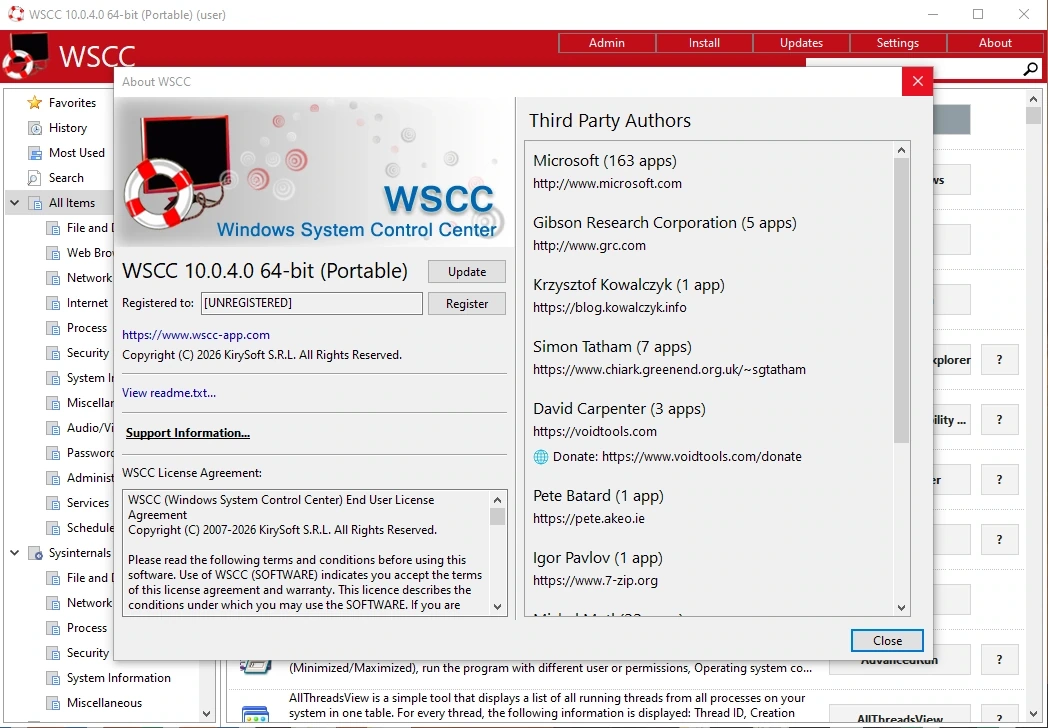Open View readme.txt link
Viewport: 1048px width, 728px height.
click(169, 393)
